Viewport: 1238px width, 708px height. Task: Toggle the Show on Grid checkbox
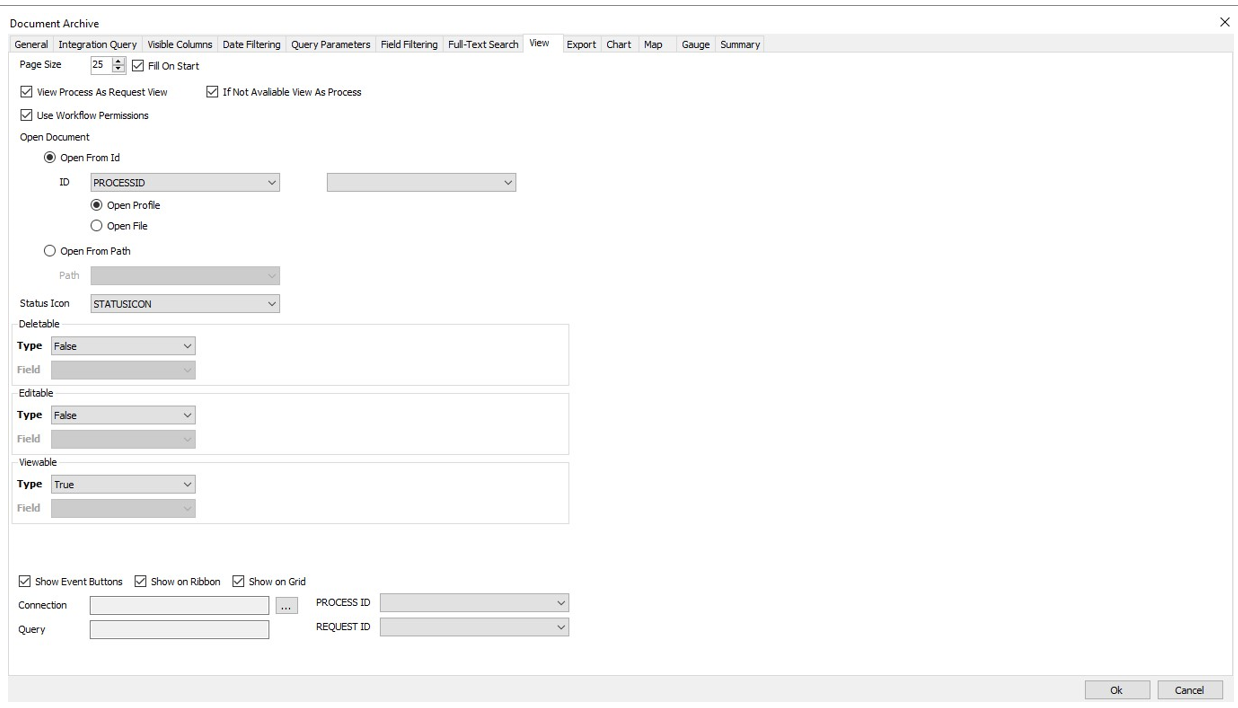coord(239,581)
